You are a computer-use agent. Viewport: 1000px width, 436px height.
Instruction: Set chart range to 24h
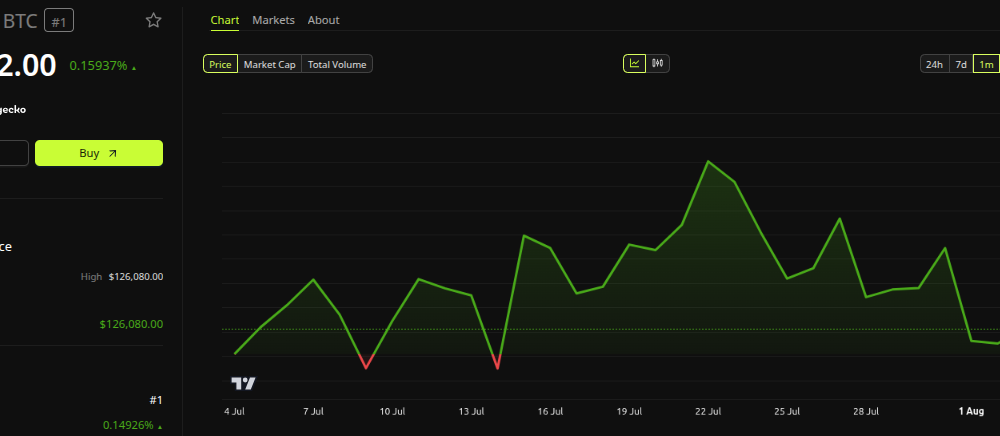tap(934, 64)
